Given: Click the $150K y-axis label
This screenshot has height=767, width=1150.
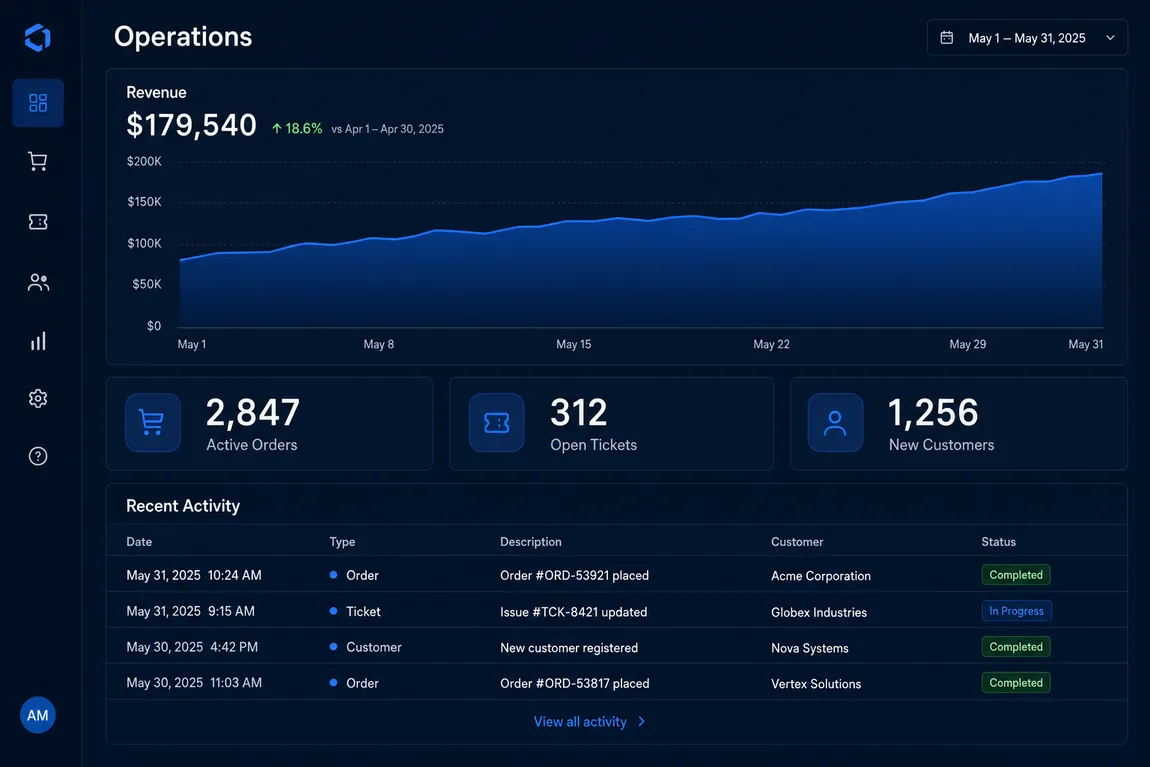Looking at the screenshot, I should 144,202.
